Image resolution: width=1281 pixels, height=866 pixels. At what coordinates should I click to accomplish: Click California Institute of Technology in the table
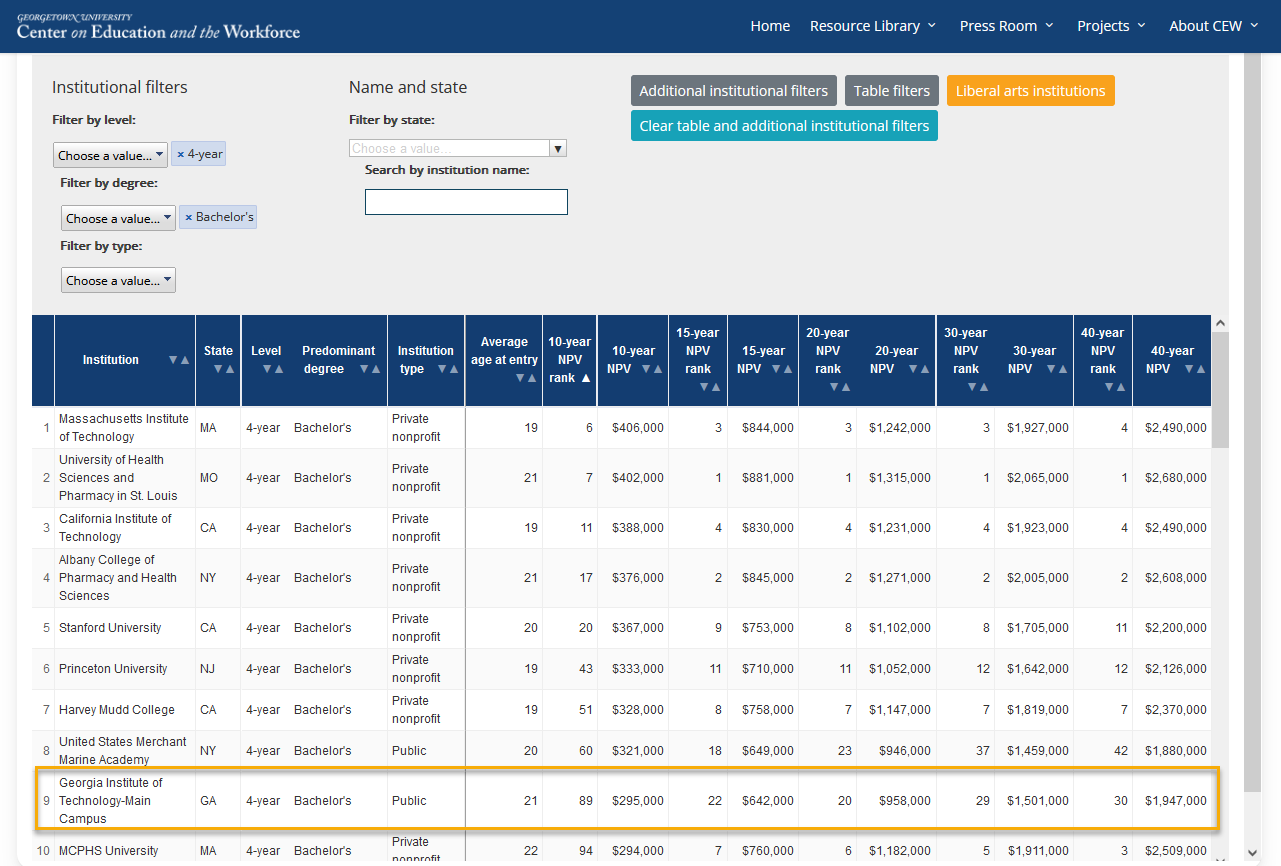(115, 528)
